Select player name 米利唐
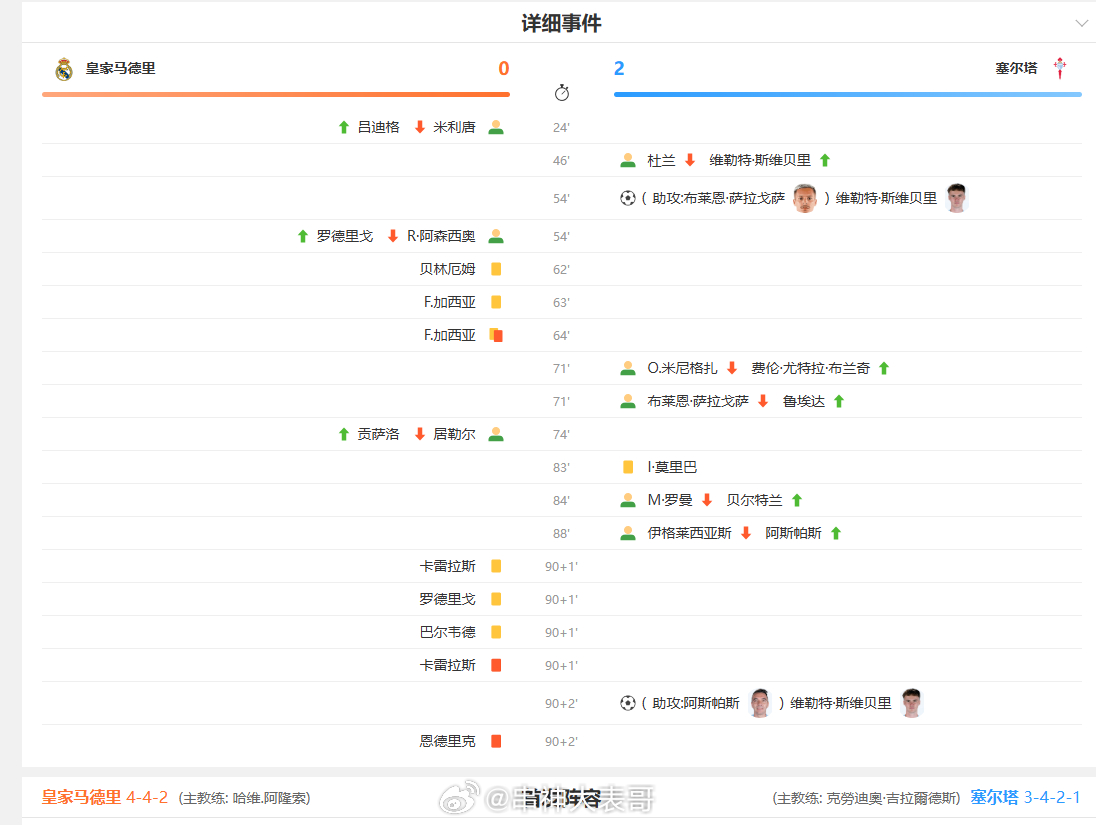 pyautogui.click(x=454, y=127)
